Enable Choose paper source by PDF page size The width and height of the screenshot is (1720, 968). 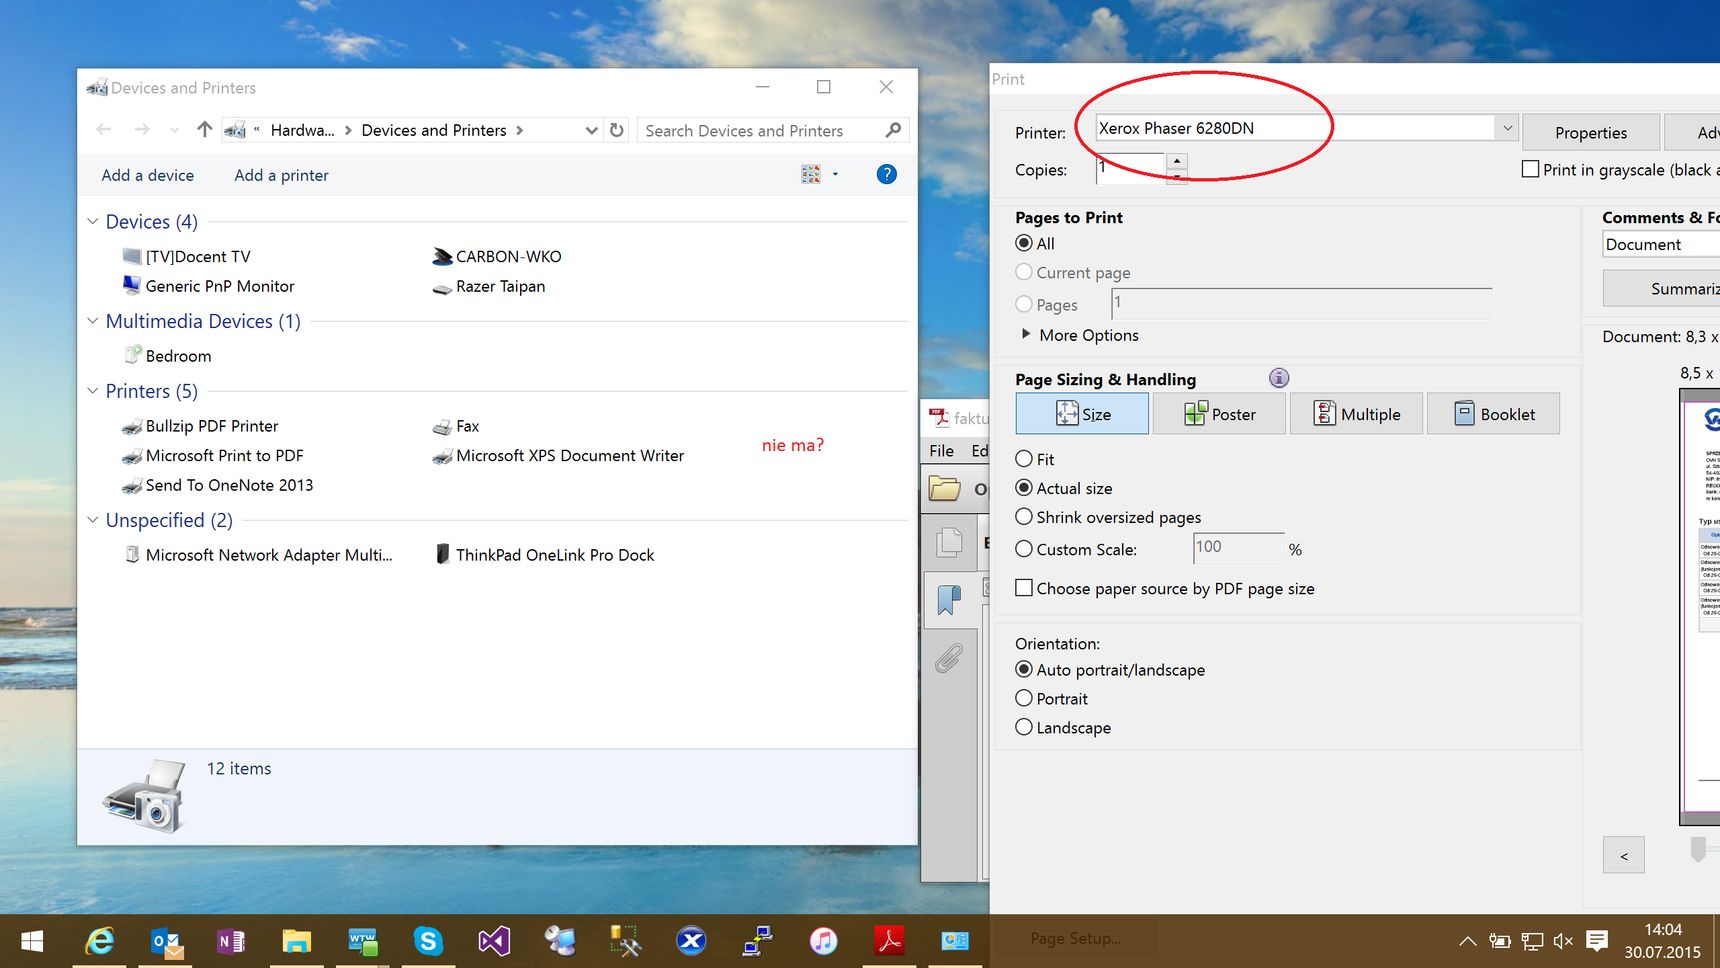click(1024, 588)
